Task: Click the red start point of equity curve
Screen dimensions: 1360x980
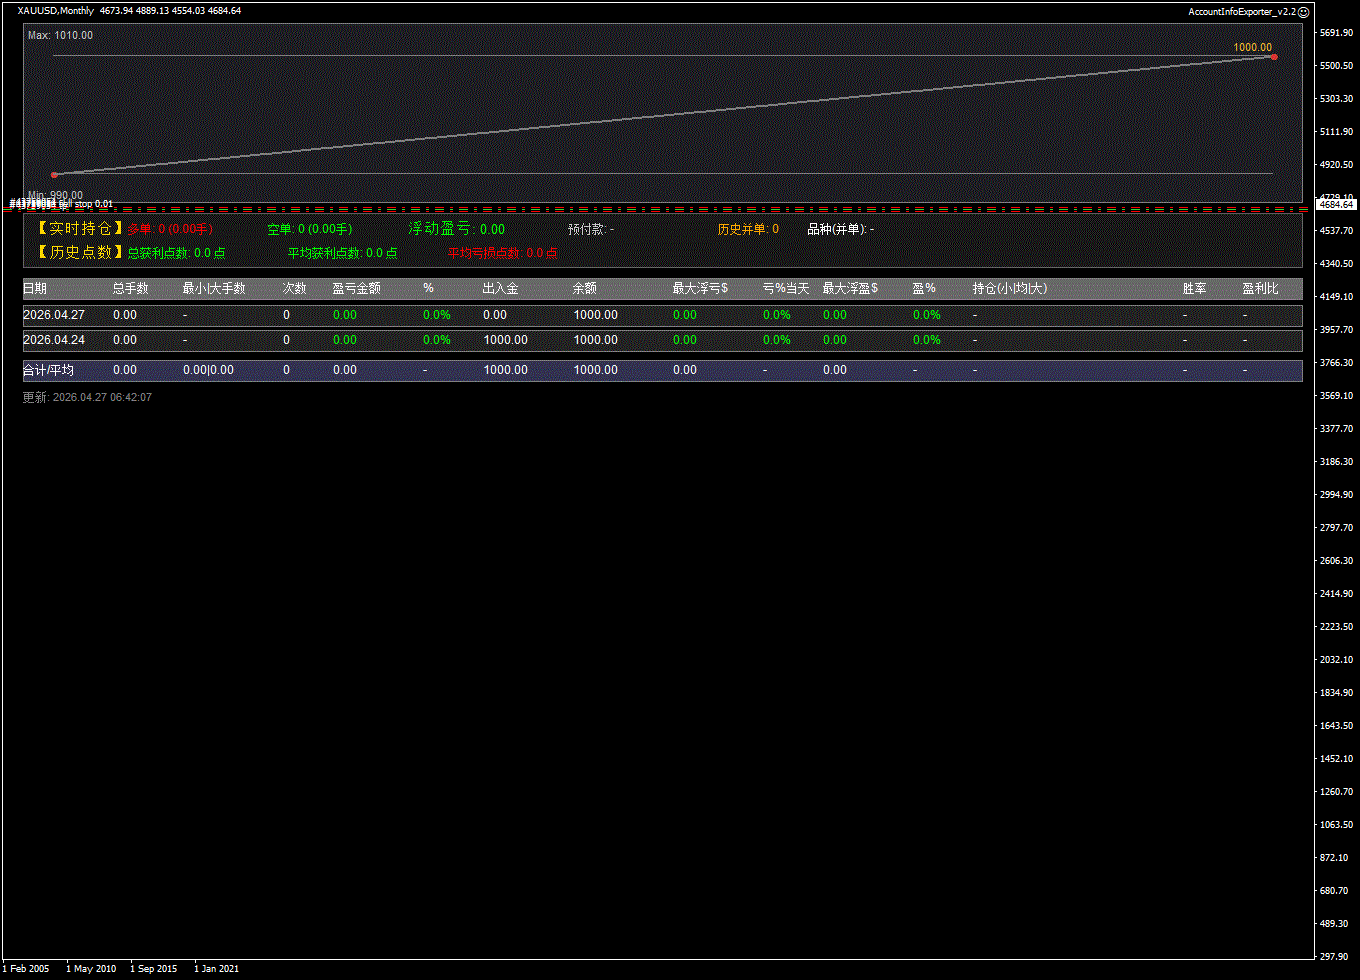Action: 54,175
